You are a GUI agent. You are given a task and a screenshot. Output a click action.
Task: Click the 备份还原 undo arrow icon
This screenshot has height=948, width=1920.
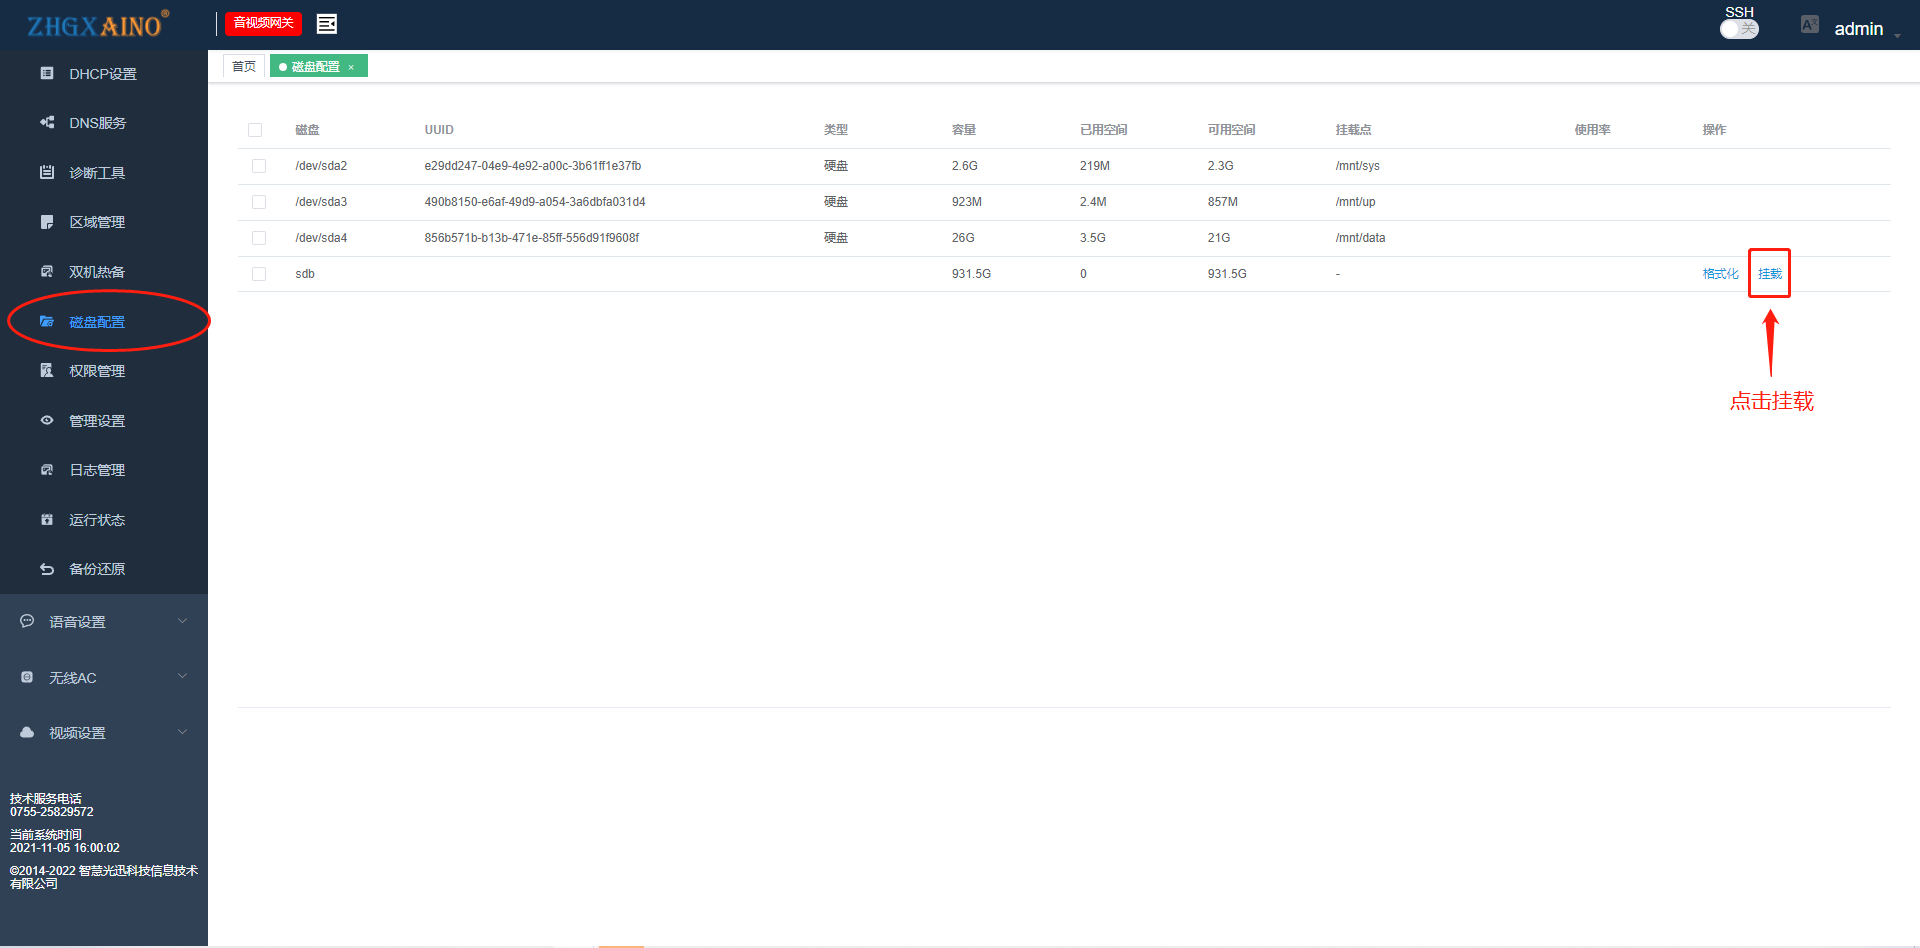[x=47, y=569]
